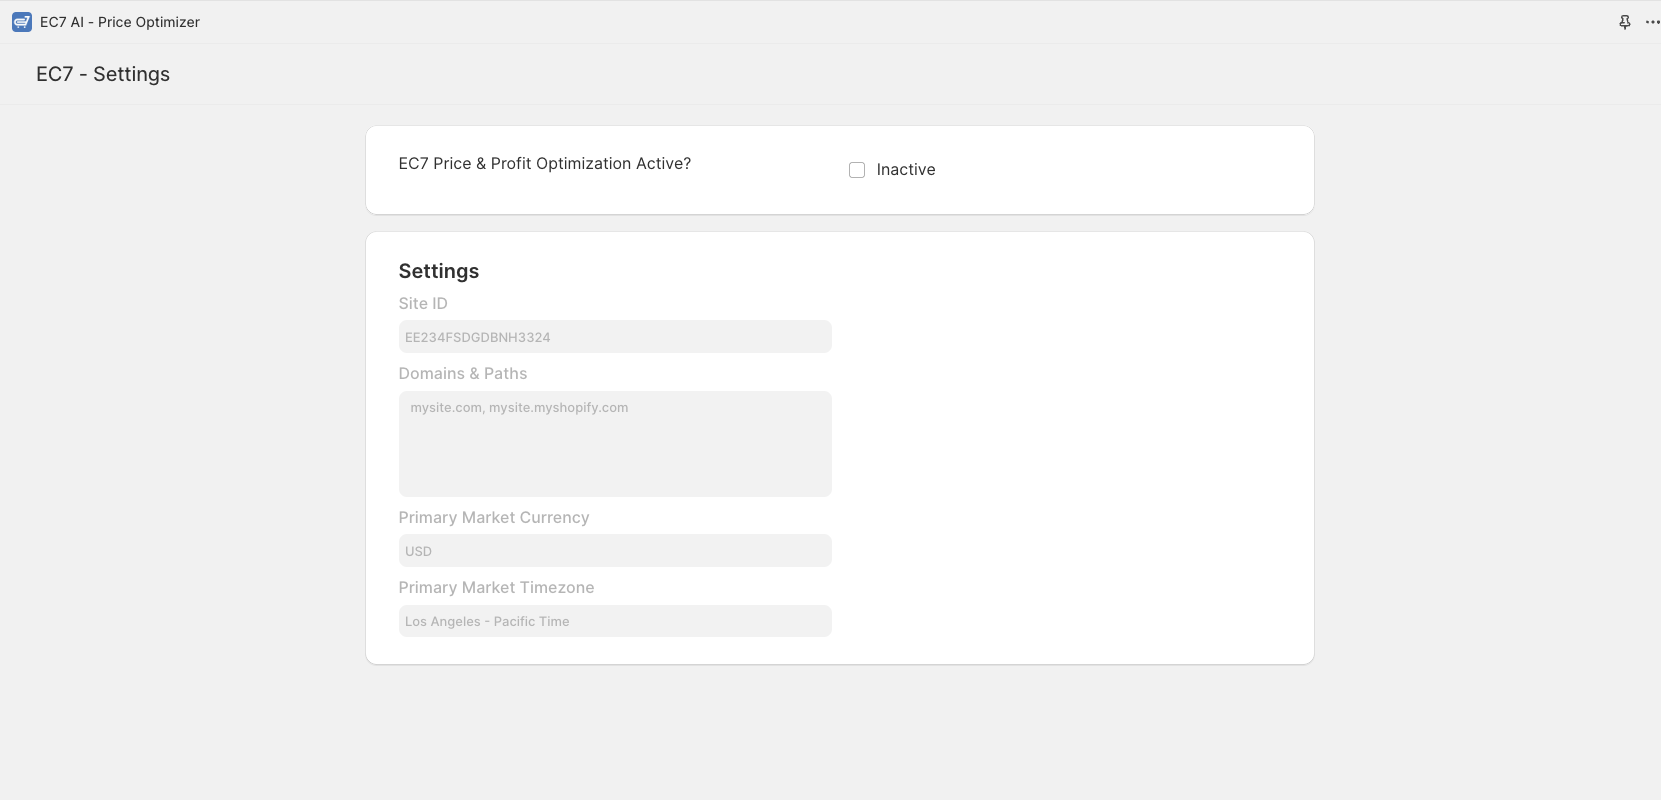Click the EC7 - Settings page heading
Viewport: 1661px width, 800px height.
click(x=103, y=74)
